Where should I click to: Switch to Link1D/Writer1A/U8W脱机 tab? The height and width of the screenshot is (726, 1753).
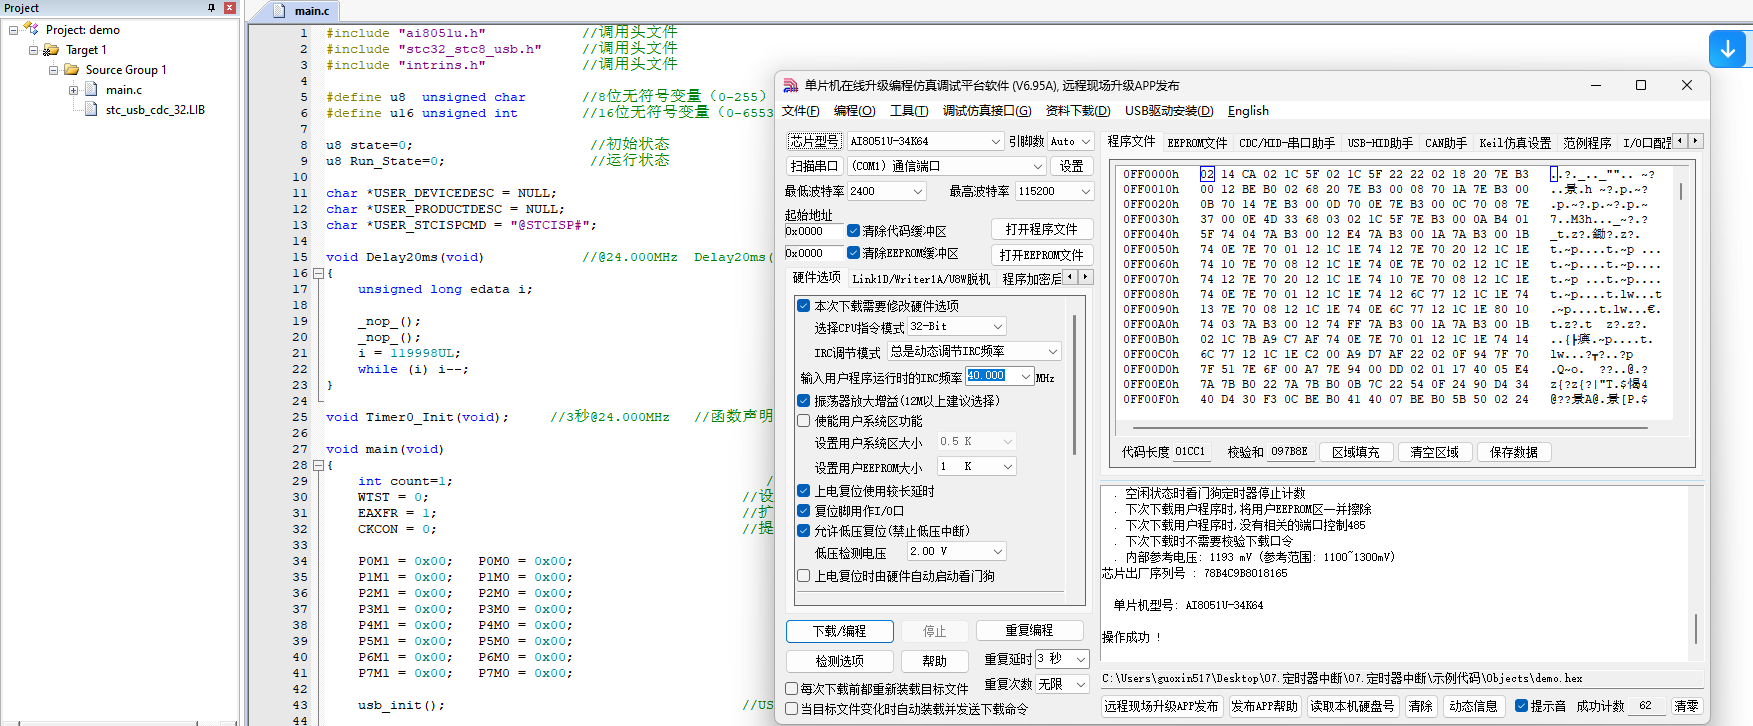click(x=921, y=279)
